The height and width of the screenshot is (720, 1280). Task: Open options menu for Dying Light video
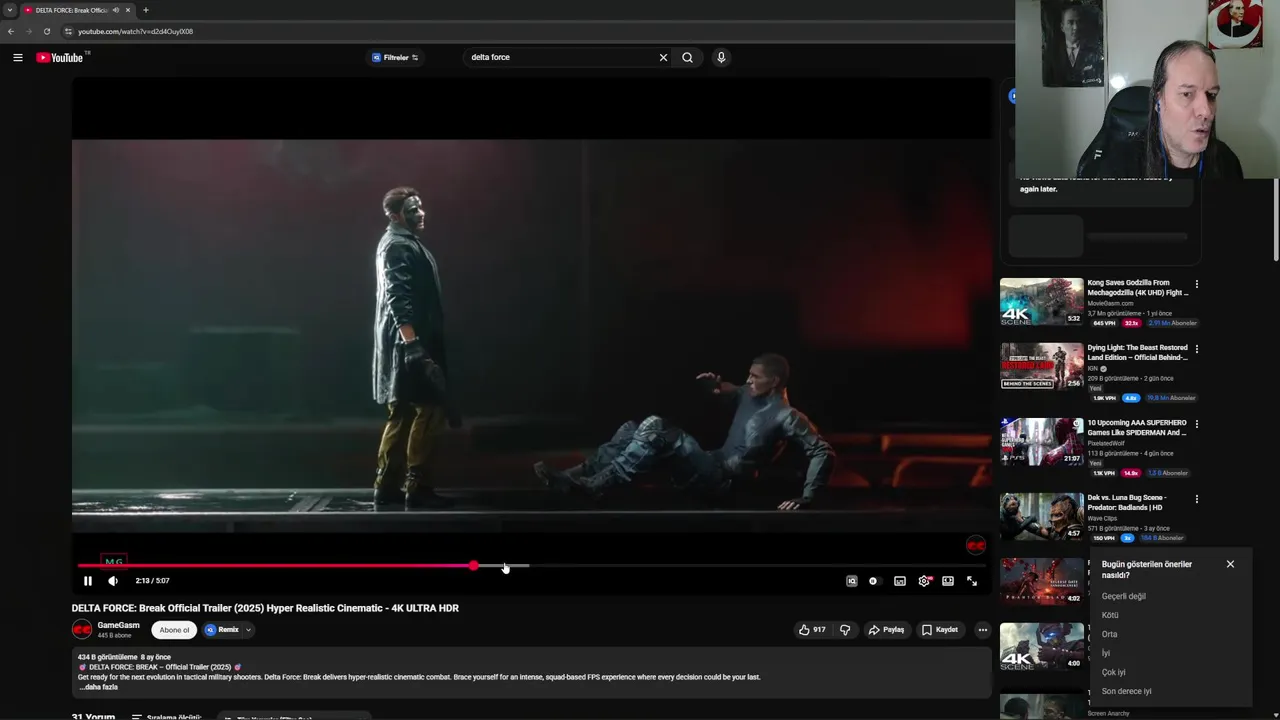1196,349
